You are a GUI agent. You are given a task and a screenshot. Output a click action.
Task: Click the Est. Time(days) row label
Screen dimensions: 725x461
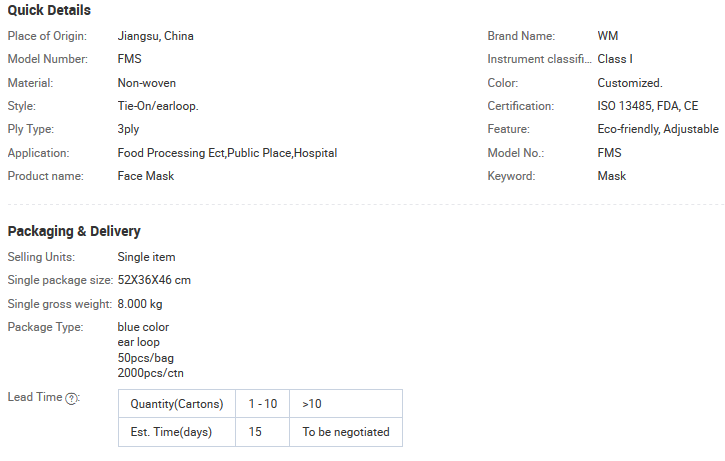pyautogui.click(x=177, y=432)
